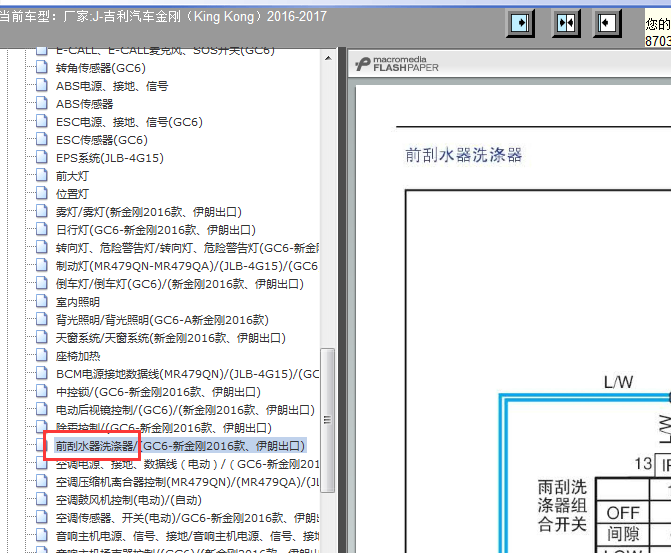Click document icon beside 空调鼓风机控制
The height and width of the screenshot is (553, 671).
pyautogui.click(x=42, y=499)
